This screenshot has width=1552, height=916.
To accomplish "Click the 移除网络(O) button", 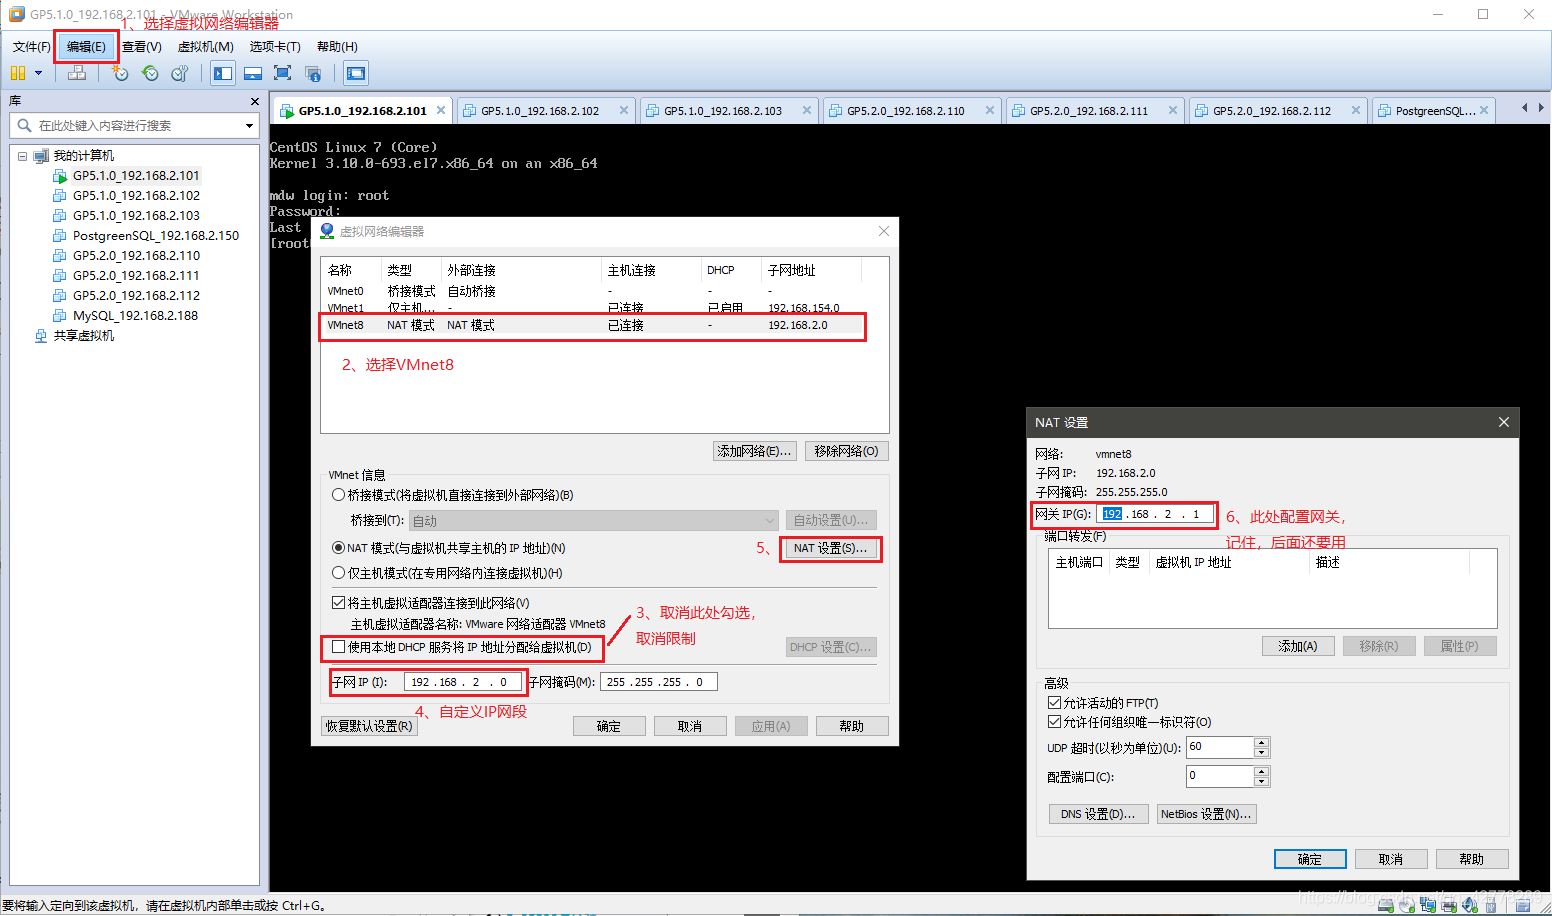I will pos(846,451).
